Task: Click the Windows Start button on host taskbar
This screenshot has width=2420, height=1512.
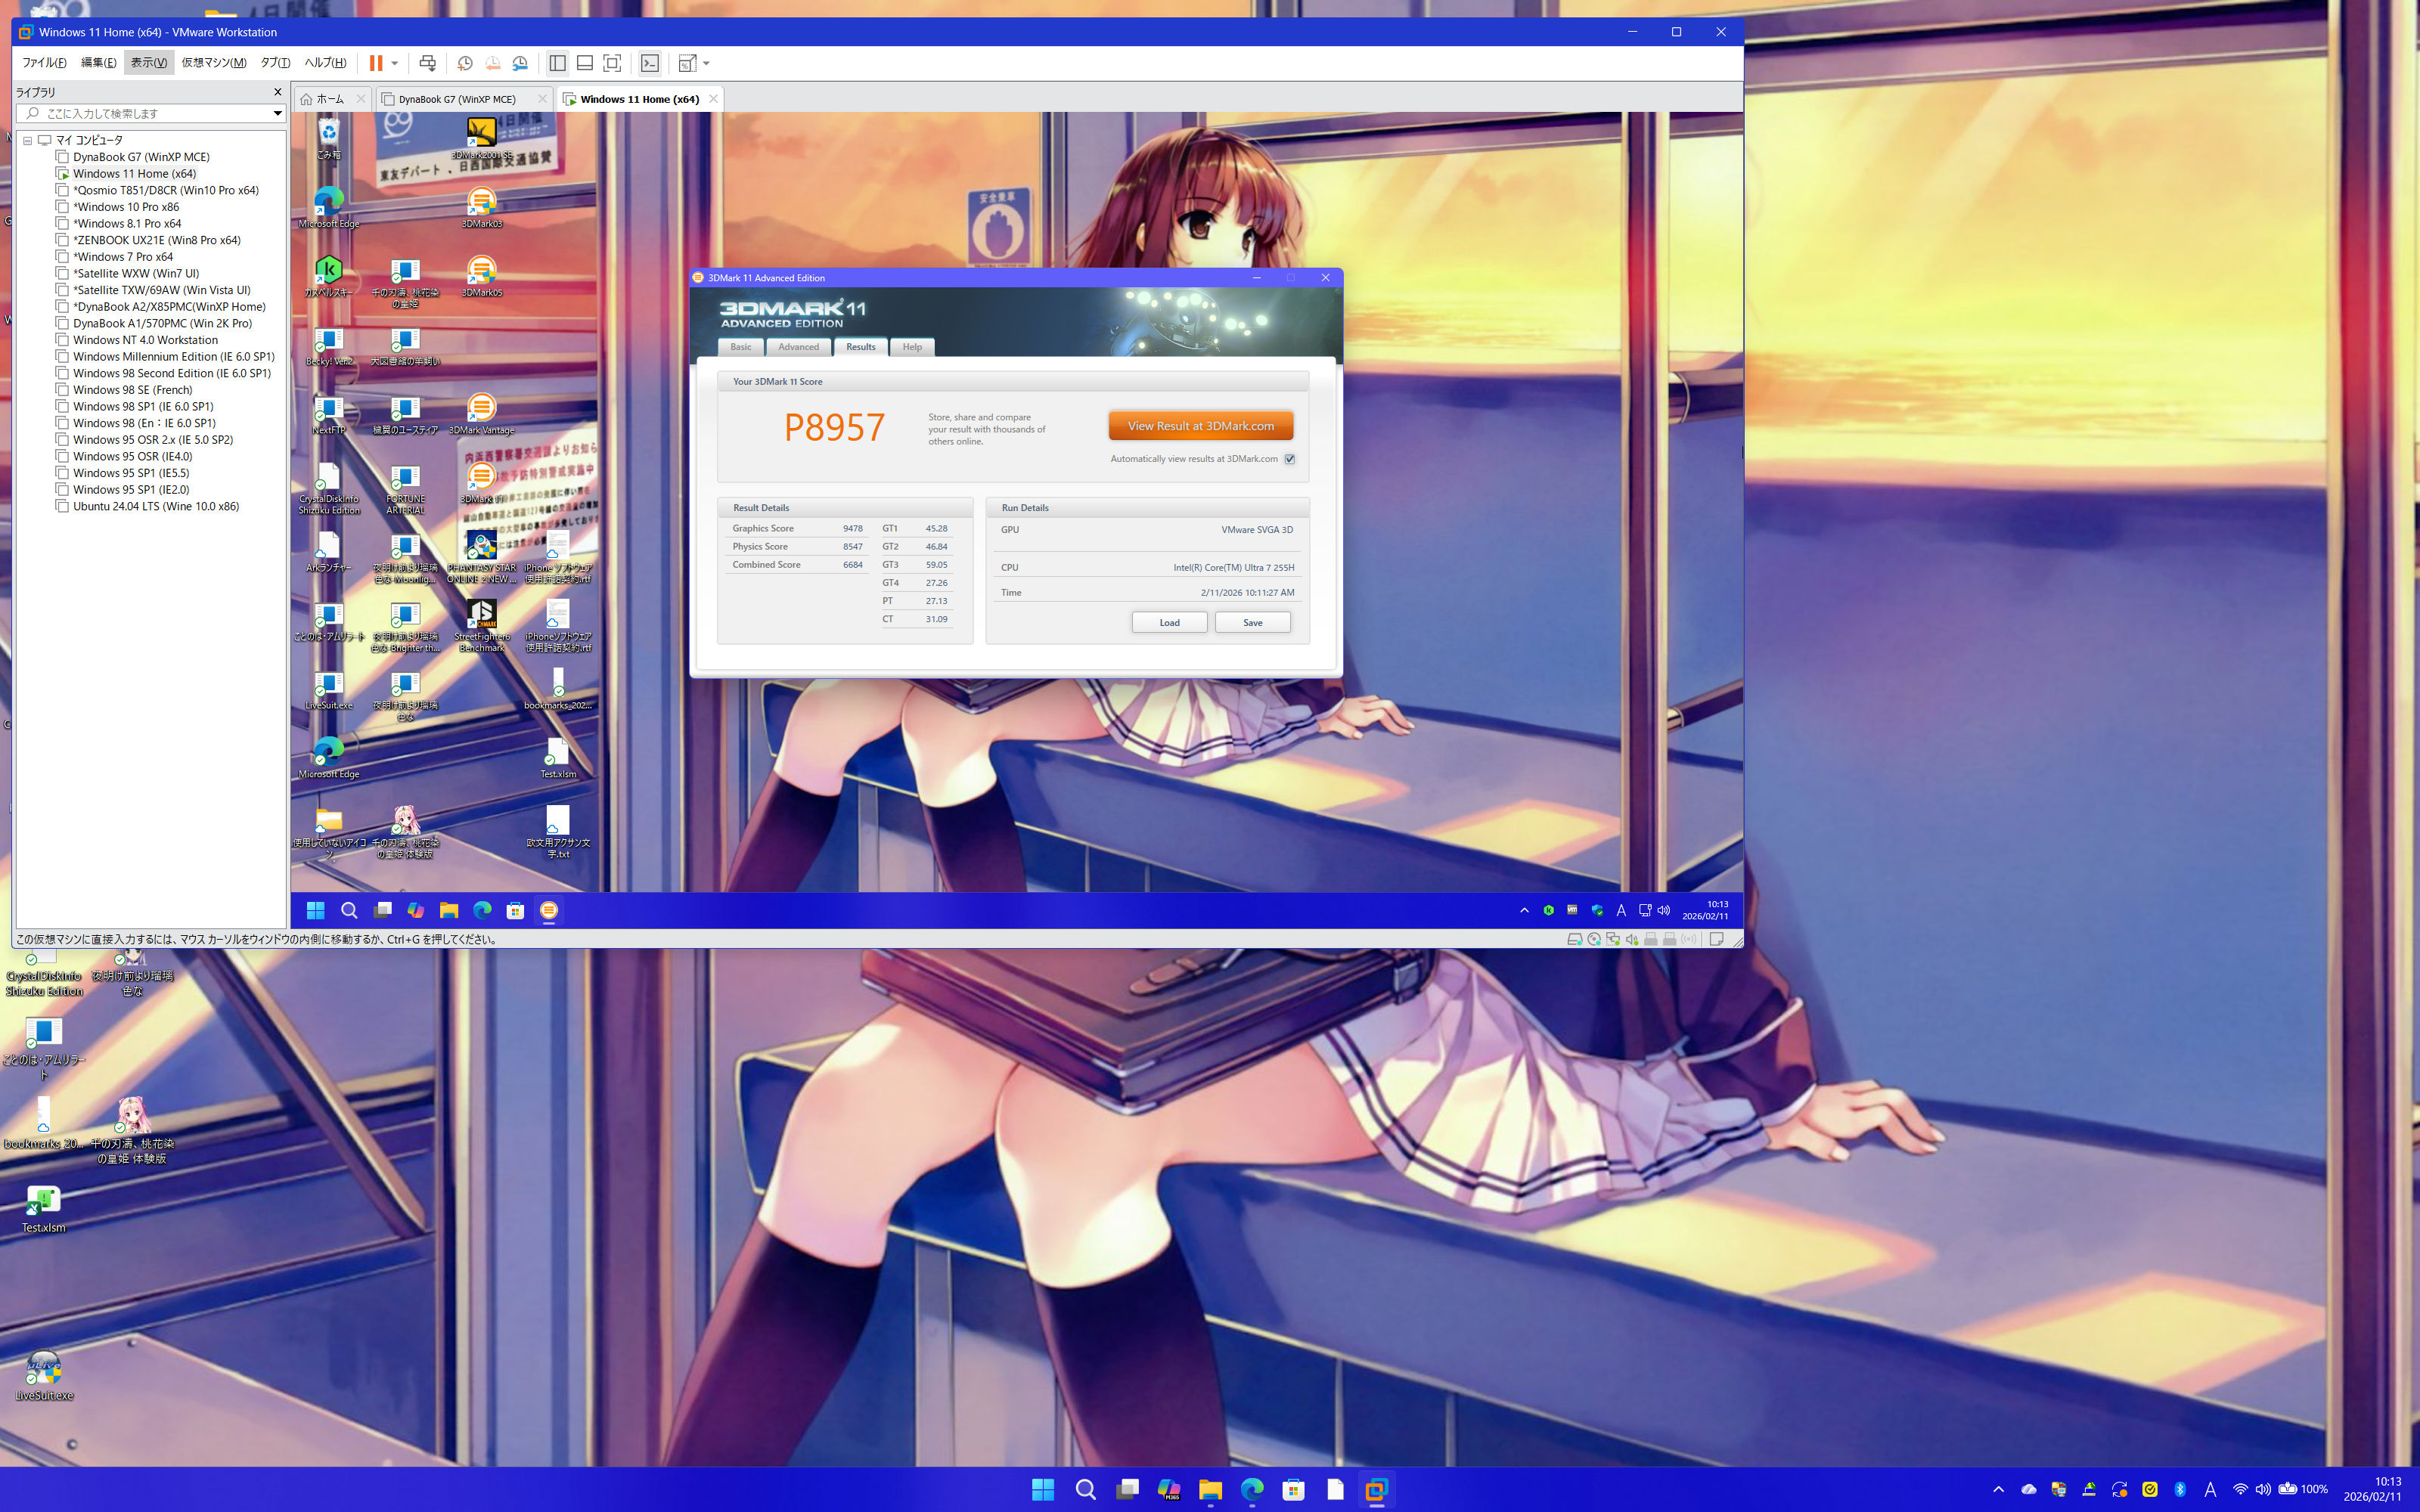Action: tap(1042, 1490)
